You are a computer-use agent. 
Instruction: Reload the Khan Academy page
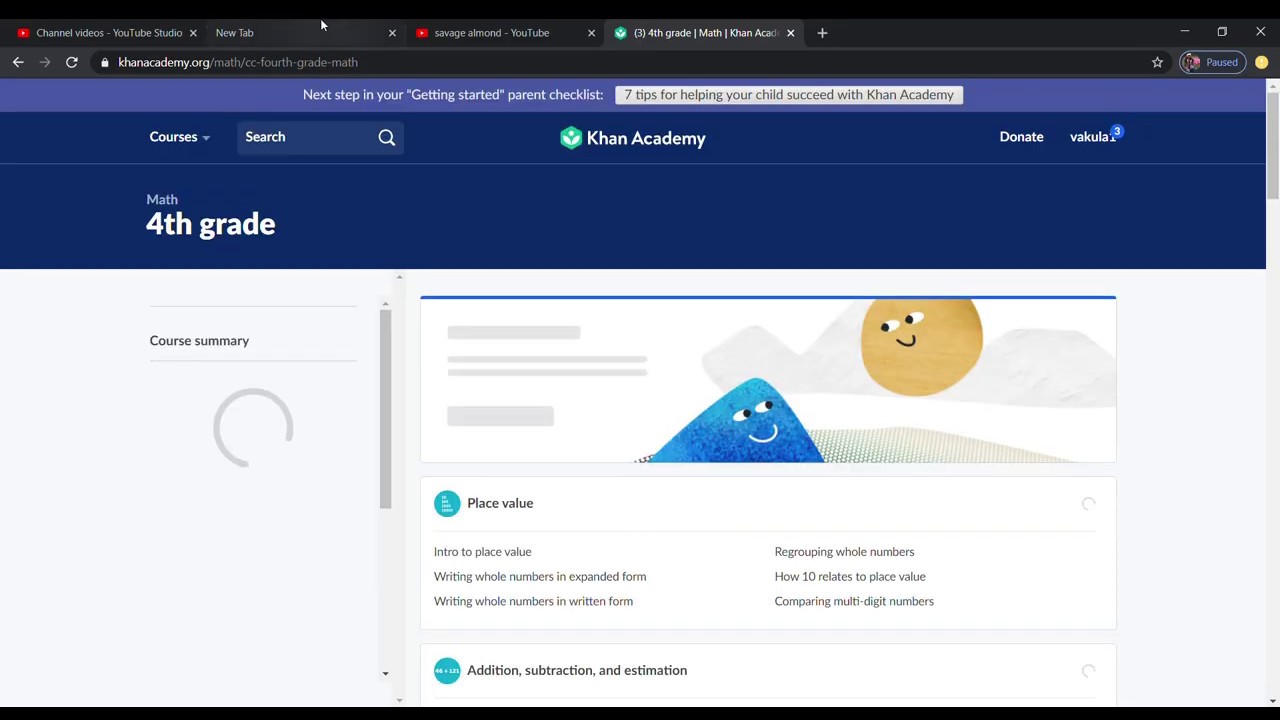(x=72, y=62)
